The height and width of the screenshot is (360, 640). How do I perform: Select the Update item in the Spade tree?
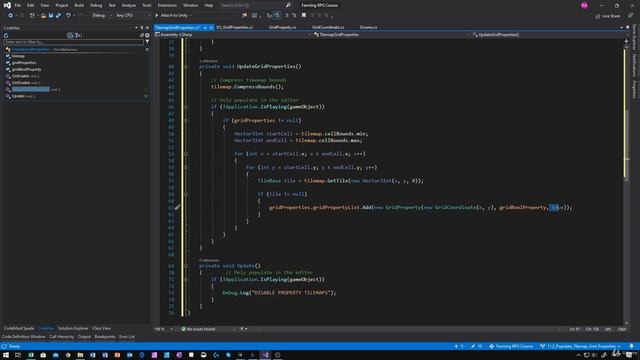[x=18, y=96]
